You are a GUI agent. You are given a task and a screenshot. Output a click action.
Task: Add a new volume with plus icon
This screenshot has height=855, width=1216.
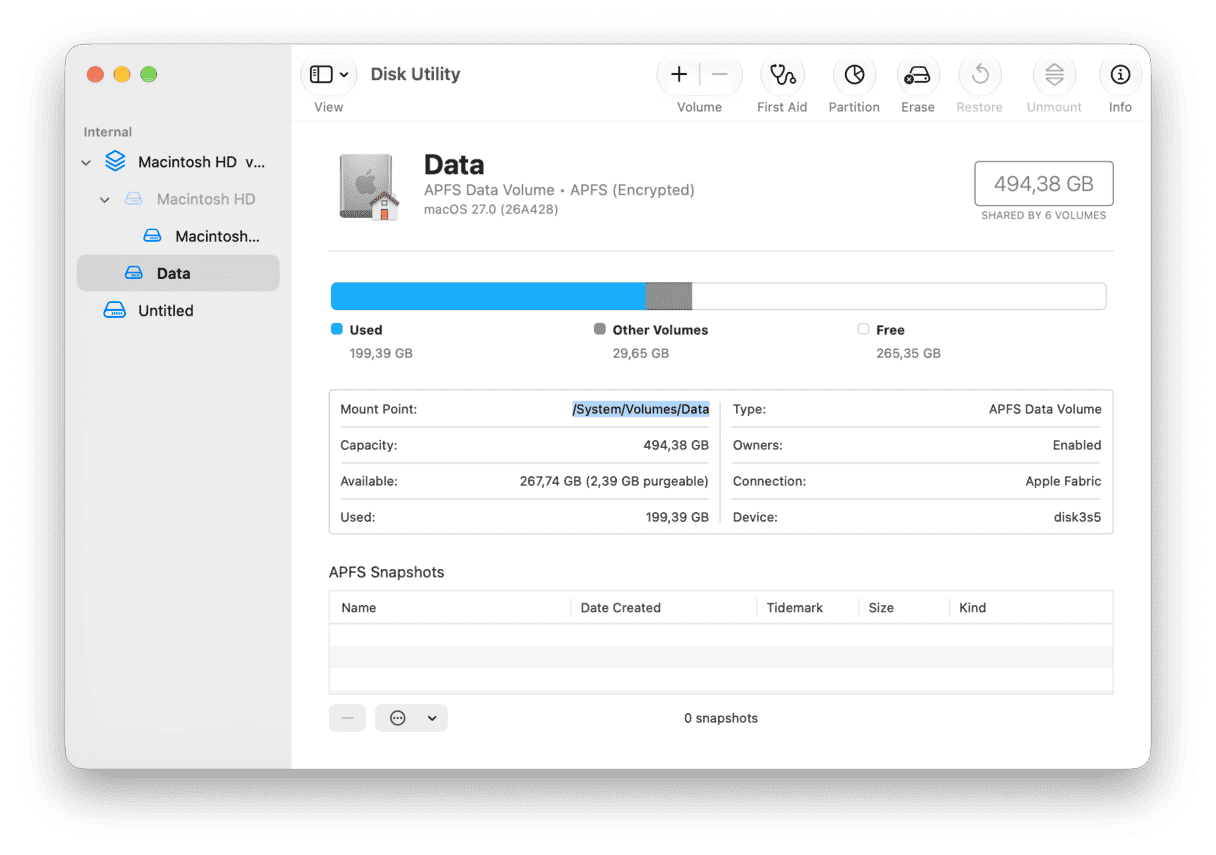[679, 74]
